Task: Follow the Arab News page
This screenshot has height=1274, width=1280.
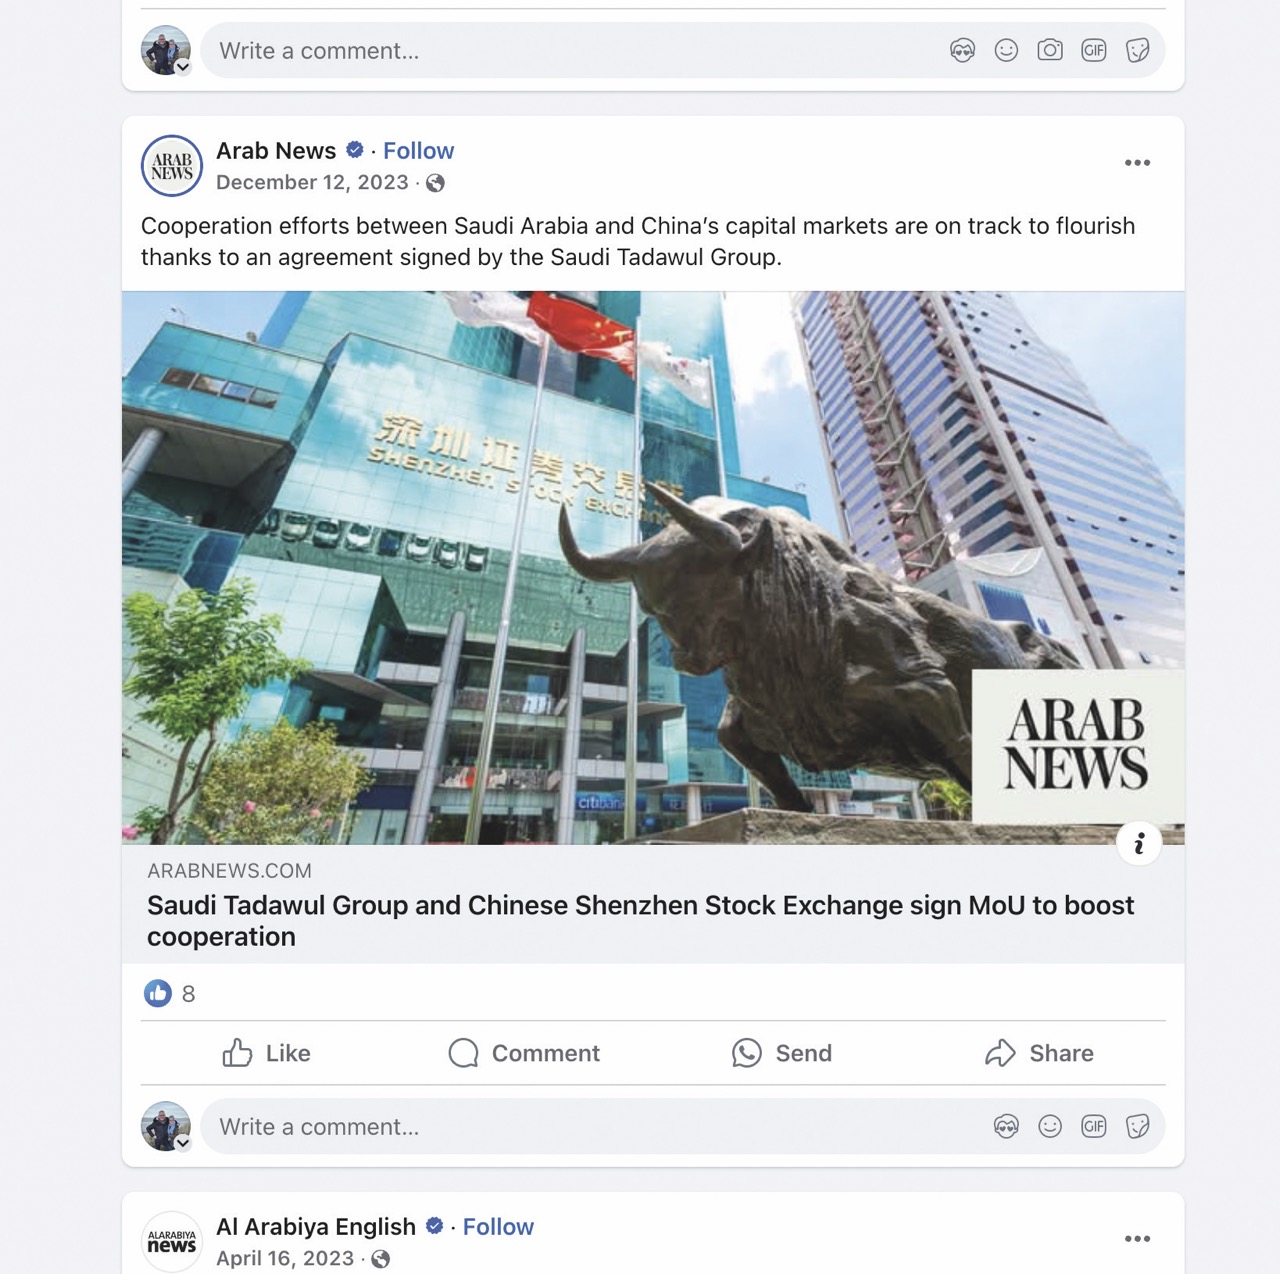Action: pos(418,151)
